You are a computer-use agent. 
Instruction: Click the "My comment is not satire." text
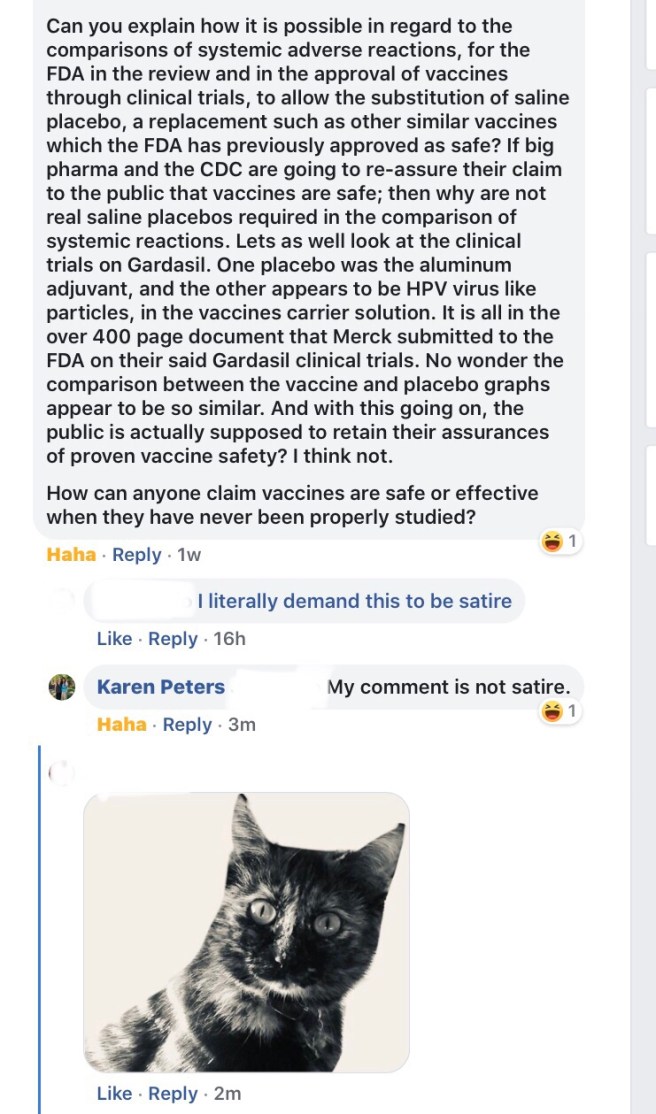(448, 687)
